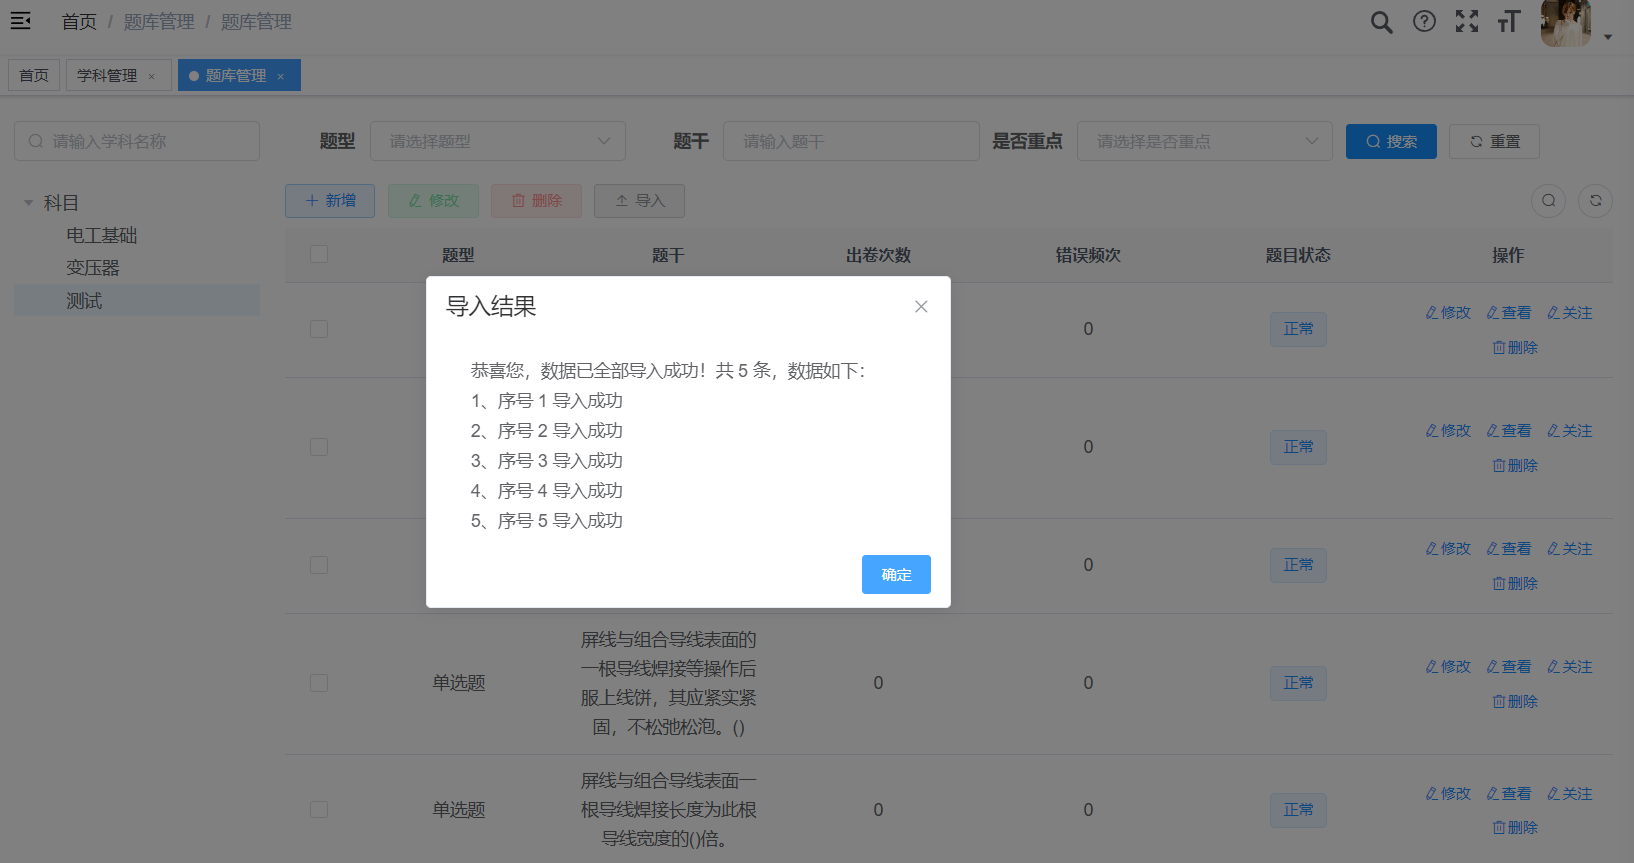
Task: Click the help question mark icon
Action: pos(1424,22)
